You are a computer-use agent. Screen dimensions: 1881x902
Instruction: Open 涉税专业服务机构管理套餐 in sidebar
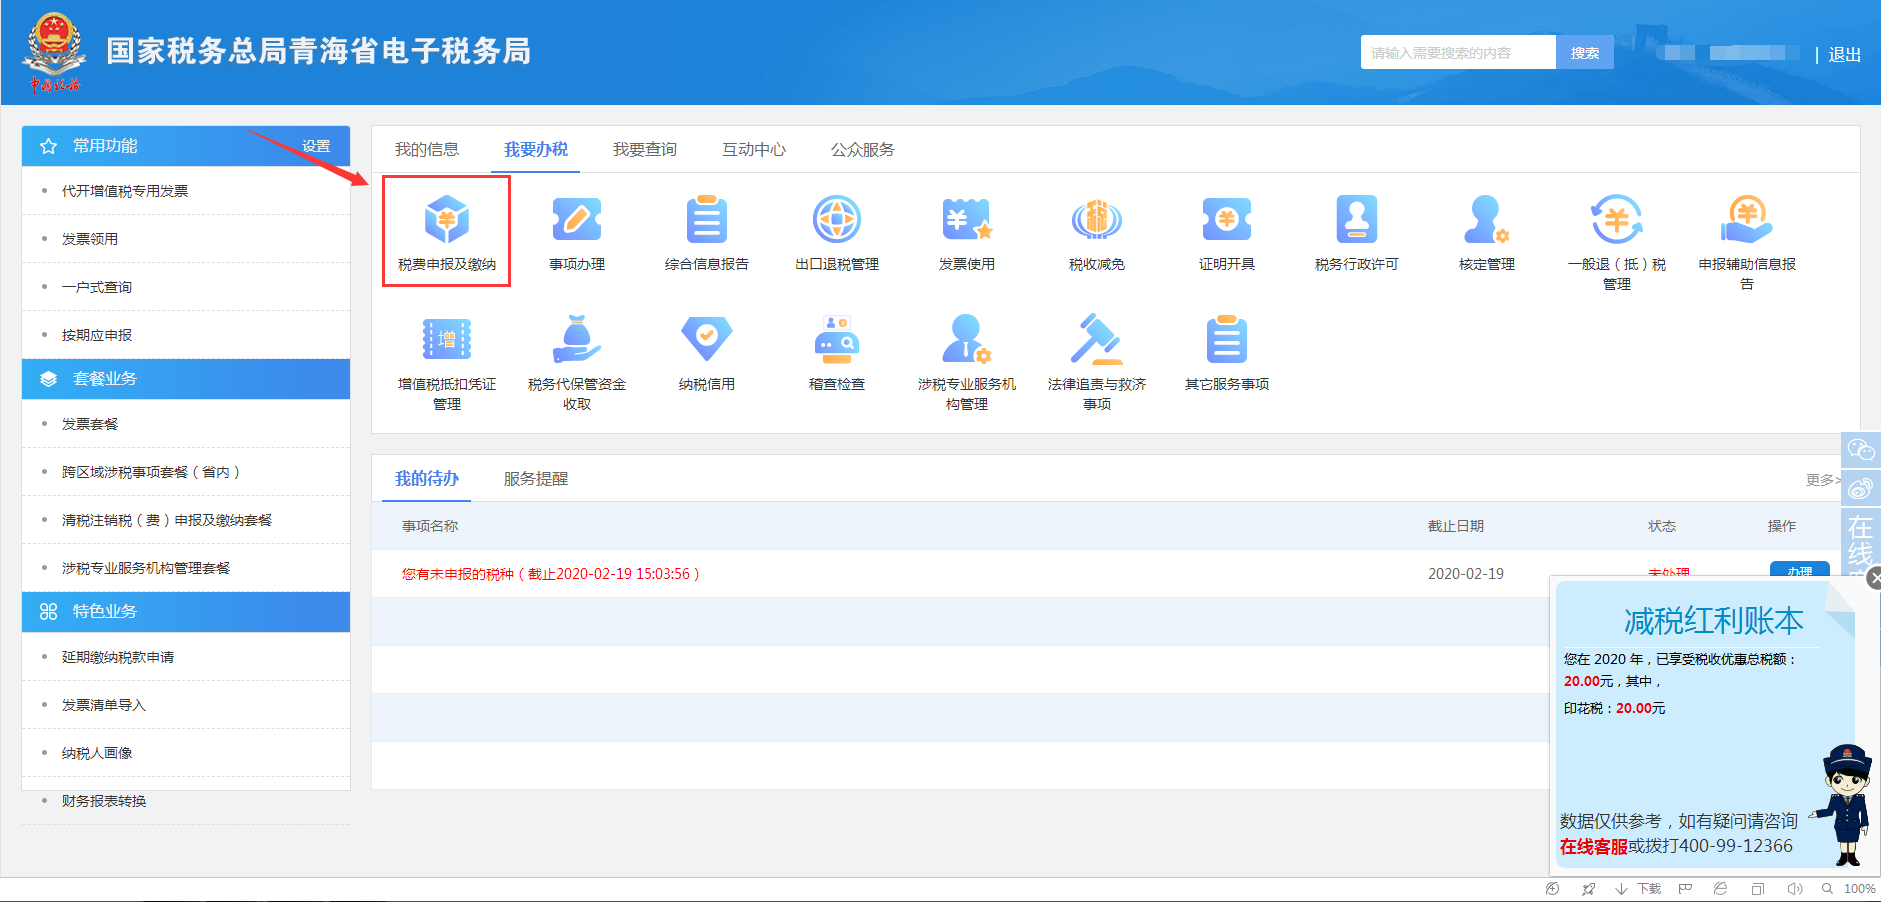(146, 568)
